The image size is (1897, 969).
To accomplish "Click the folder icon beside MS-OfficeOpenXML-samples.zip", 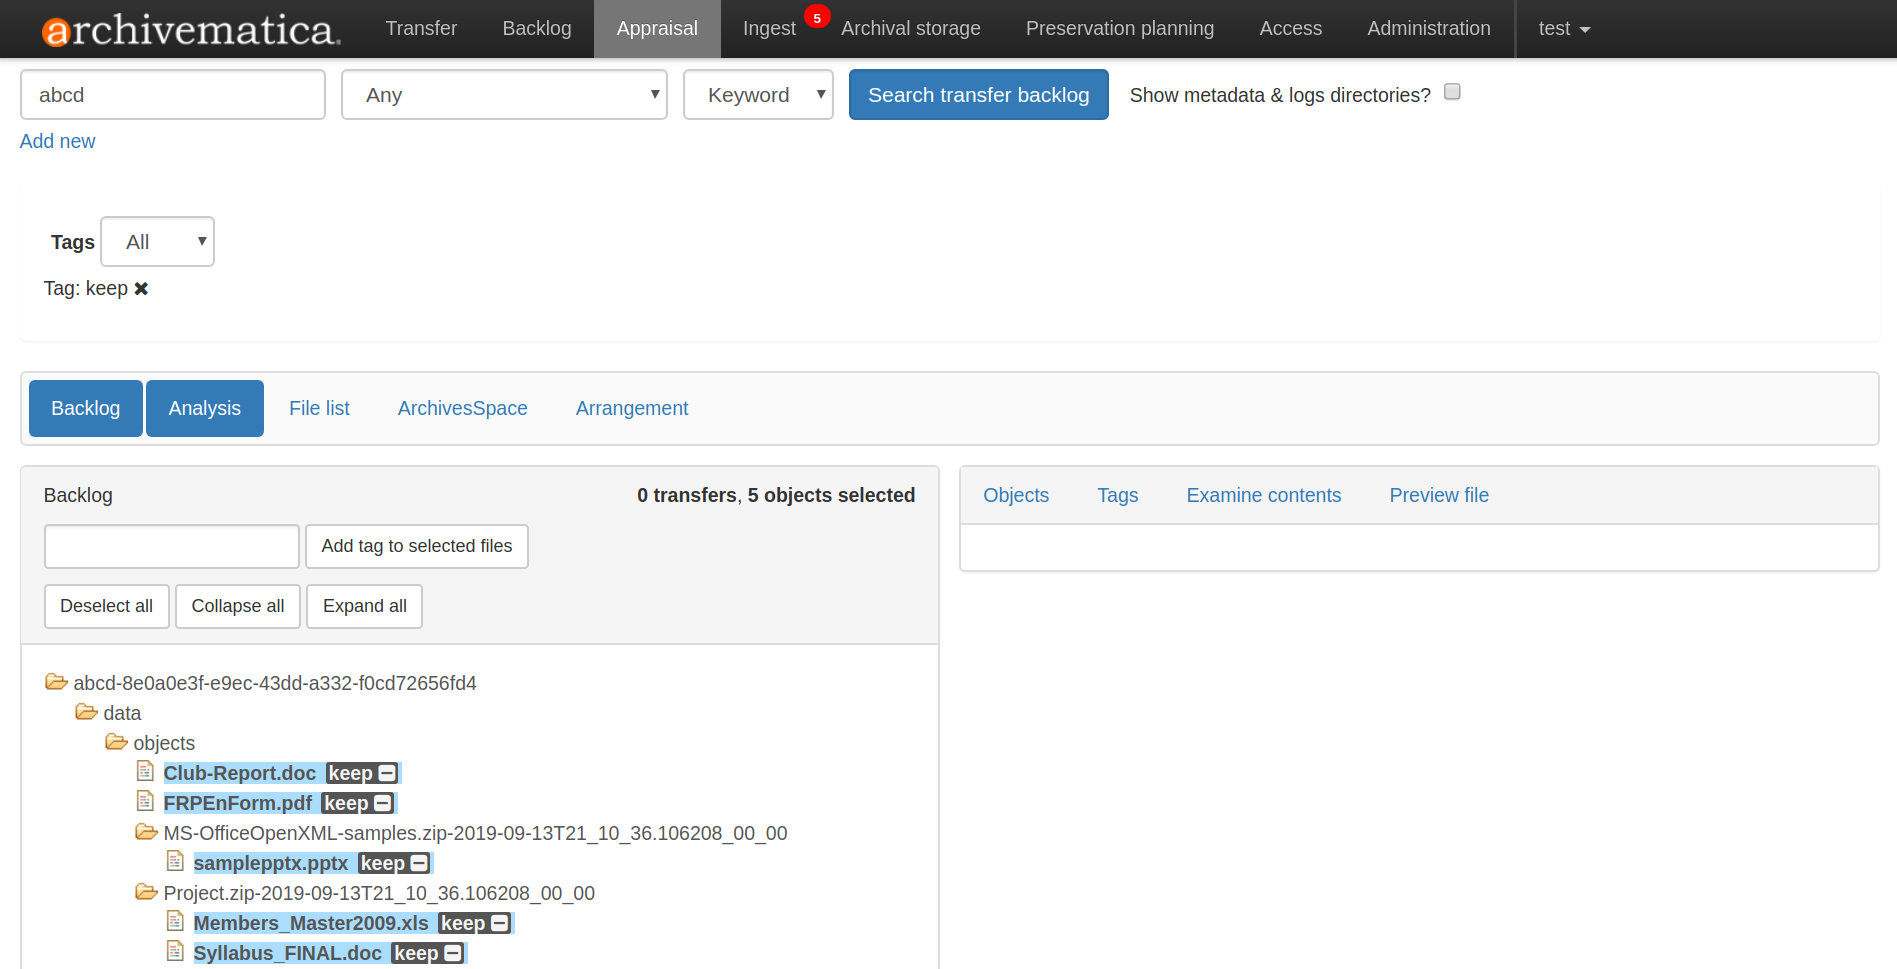I will pyautogui.click(x=146, y=831).
